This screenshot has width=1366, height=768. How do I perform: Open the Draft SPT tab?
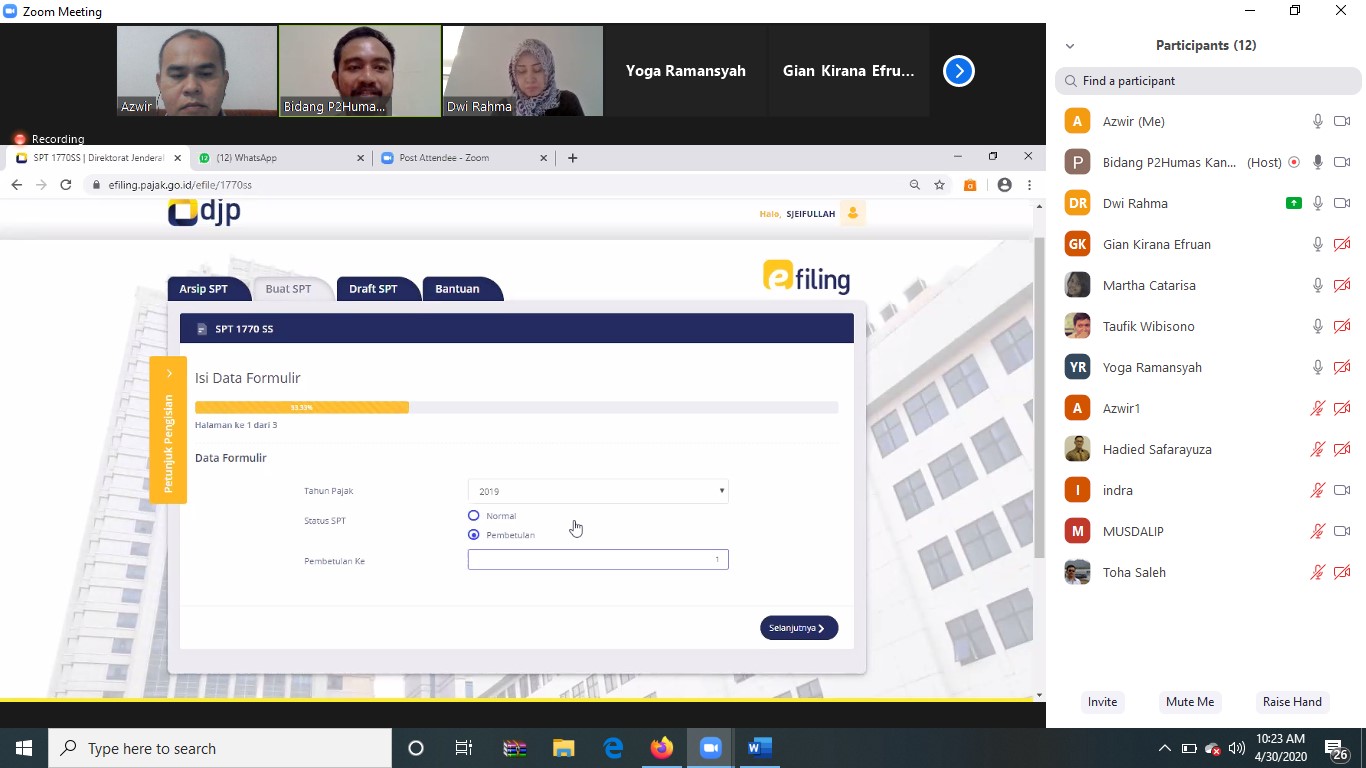click(373, 289)
